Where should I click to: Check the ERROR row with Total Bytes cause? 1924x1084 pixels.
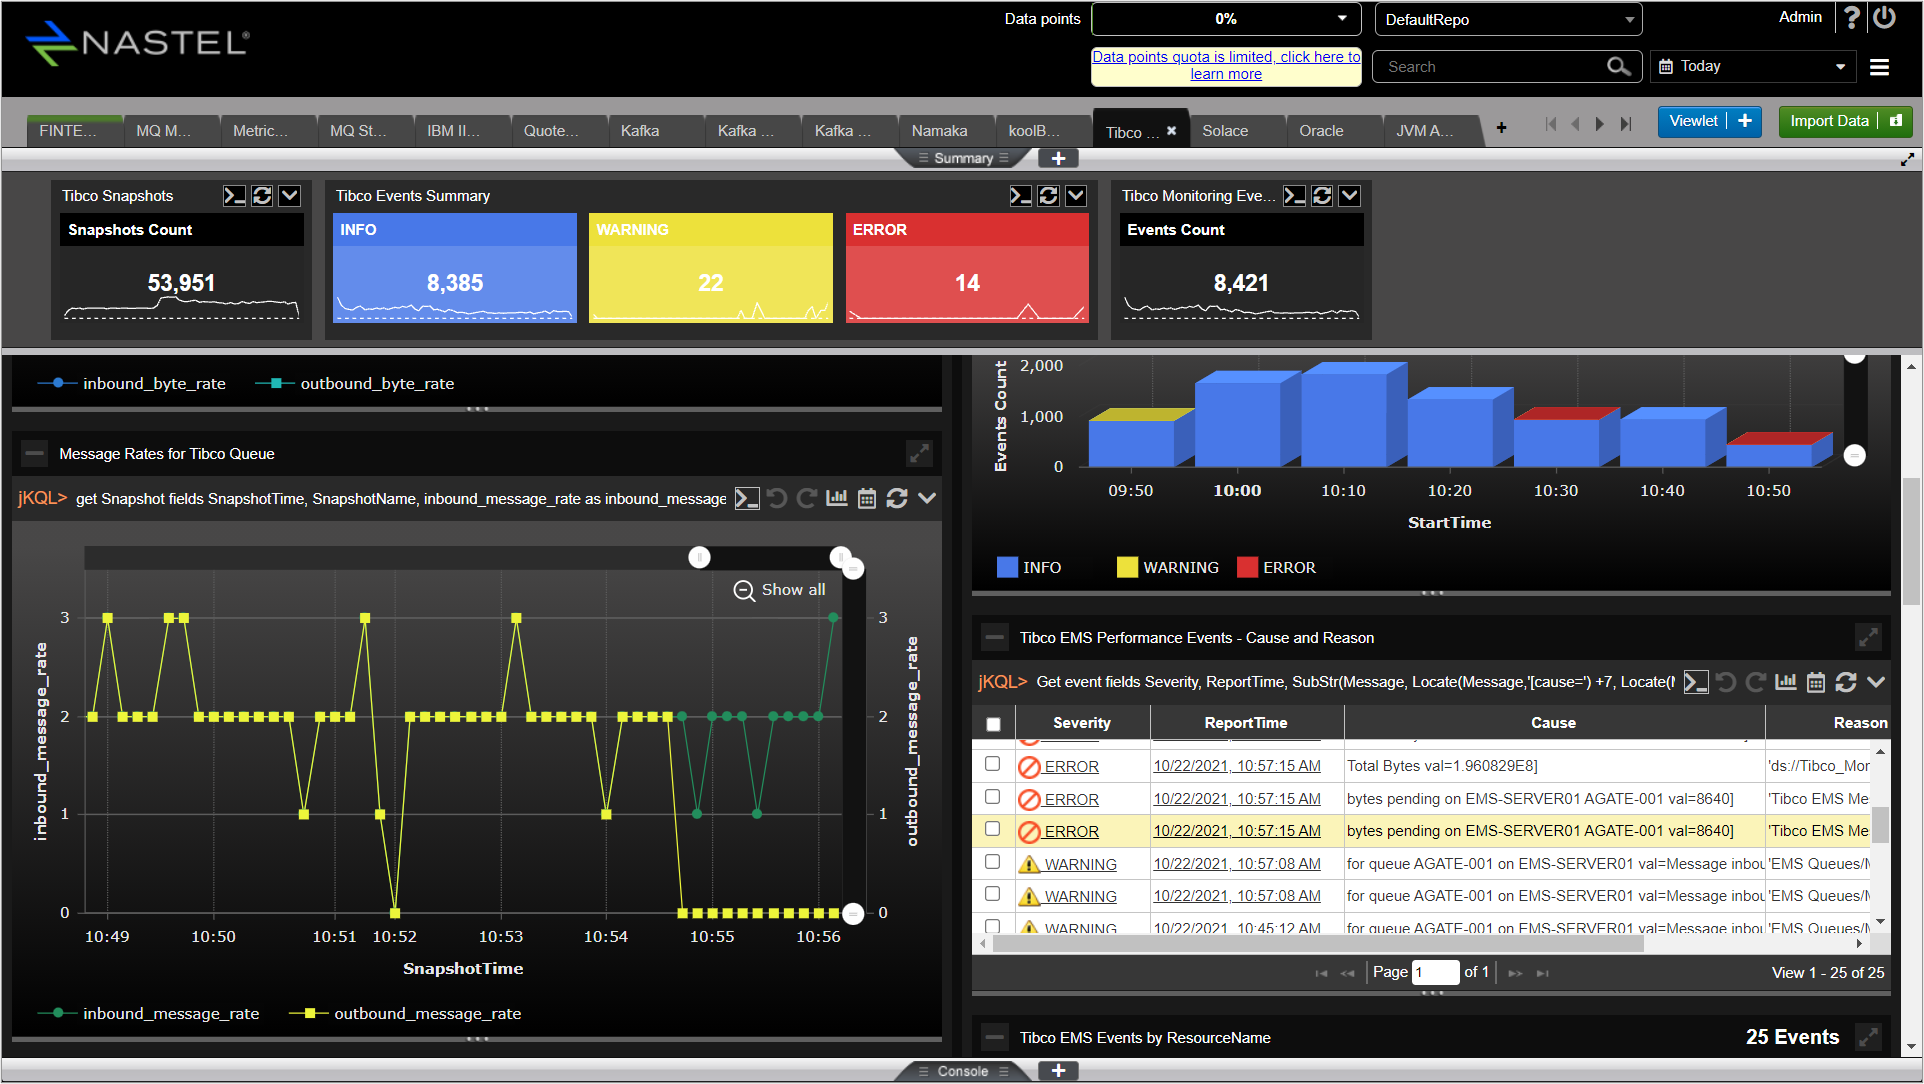[992, 764]
